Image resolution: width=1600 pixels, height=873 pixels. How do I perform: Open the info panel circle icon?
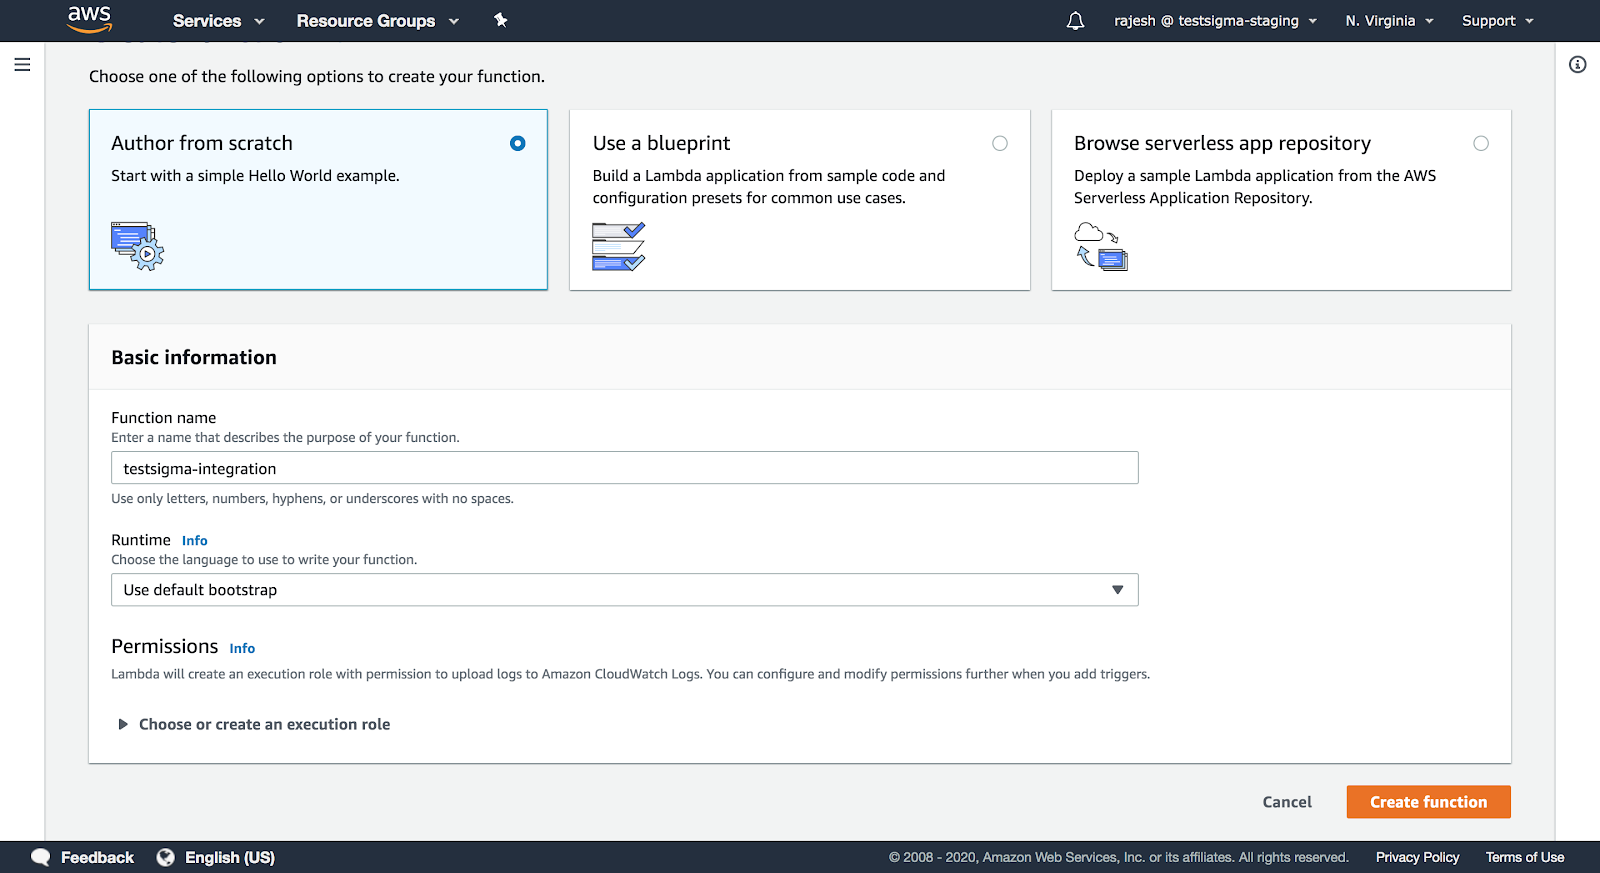[x=1577, y=65]
